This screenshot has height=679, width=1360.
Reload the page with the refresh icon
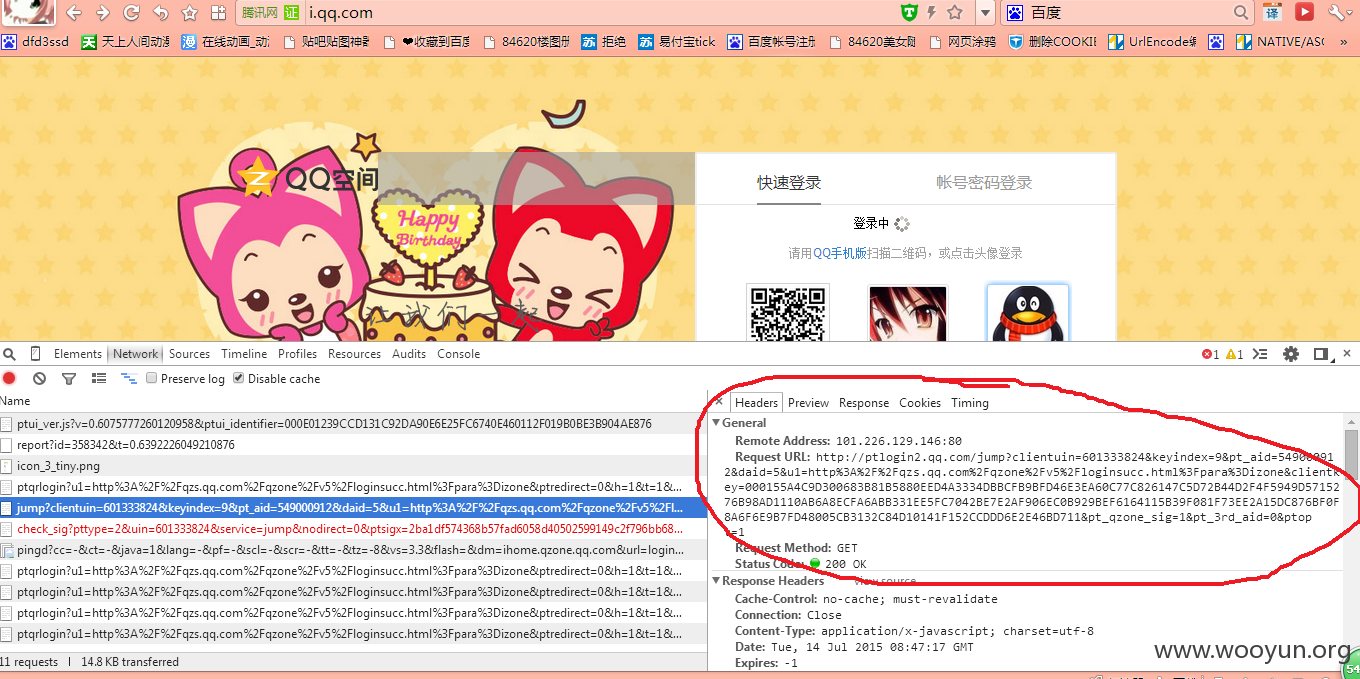pos(131,13)
